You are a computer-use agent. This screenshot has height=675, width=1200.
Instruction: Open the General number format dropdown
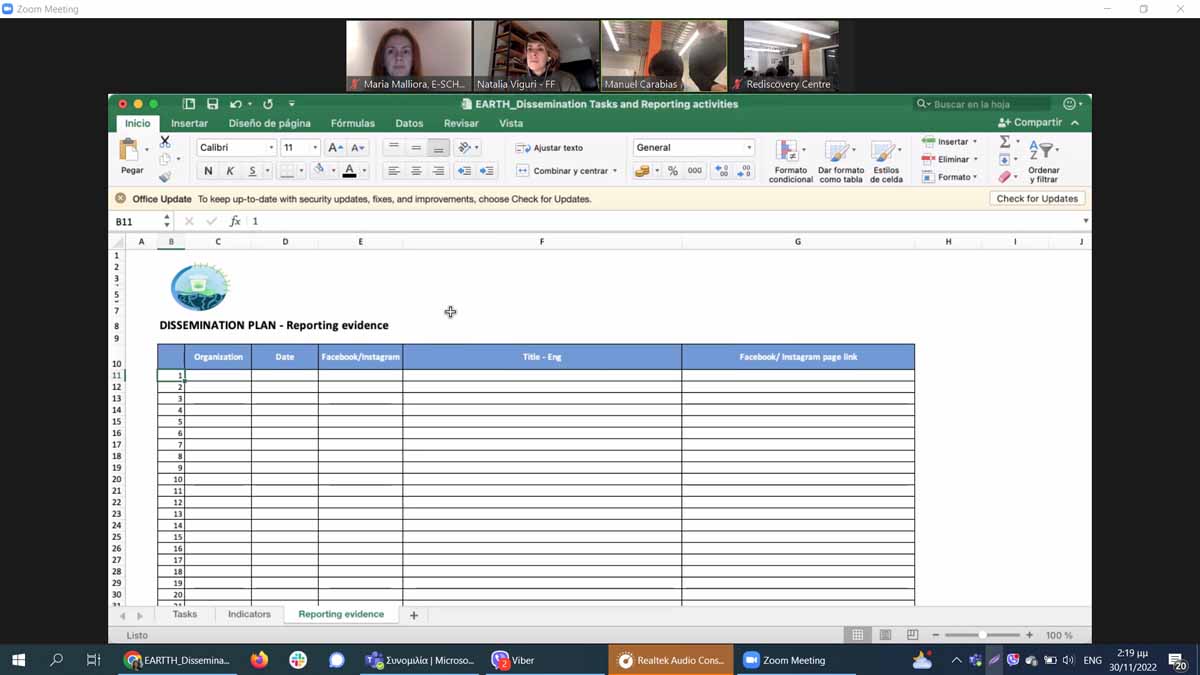pos(749,148)
